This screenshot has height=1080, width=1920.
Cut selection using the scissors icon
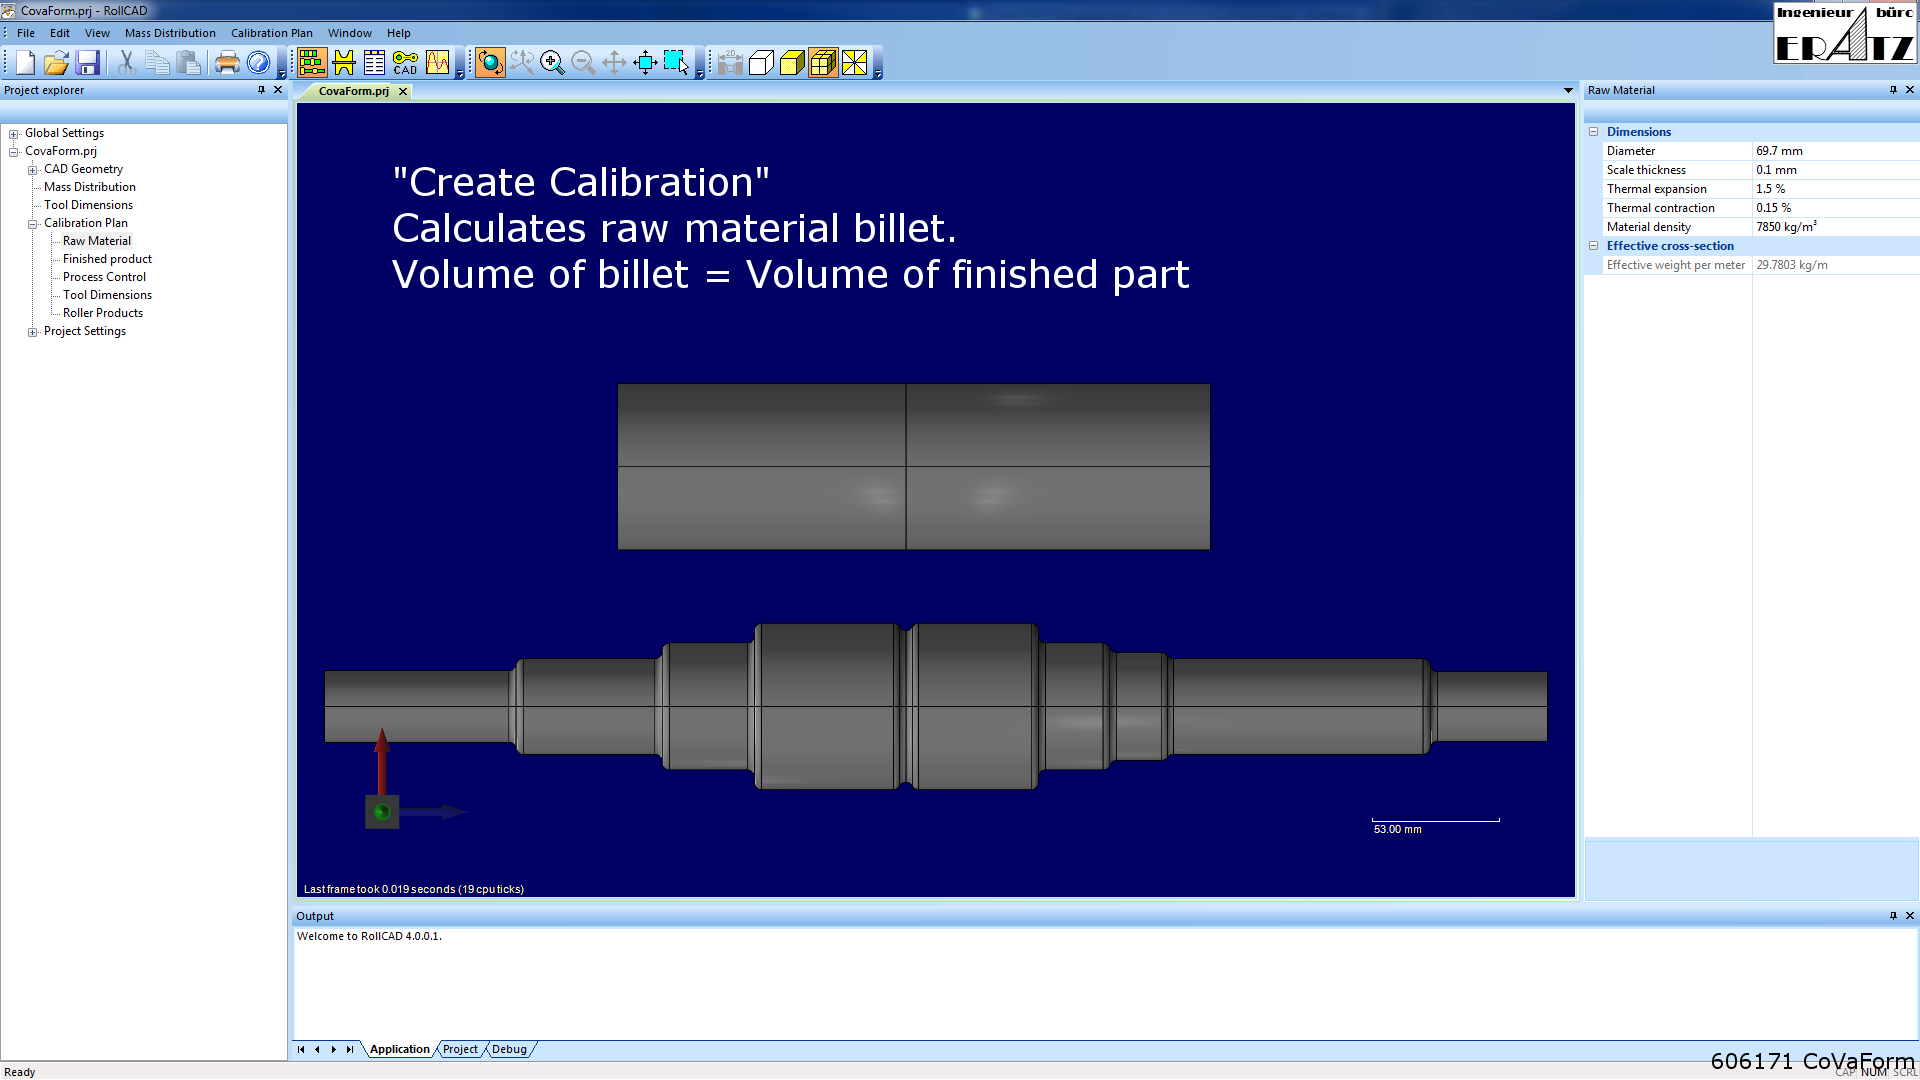(126, 63)
